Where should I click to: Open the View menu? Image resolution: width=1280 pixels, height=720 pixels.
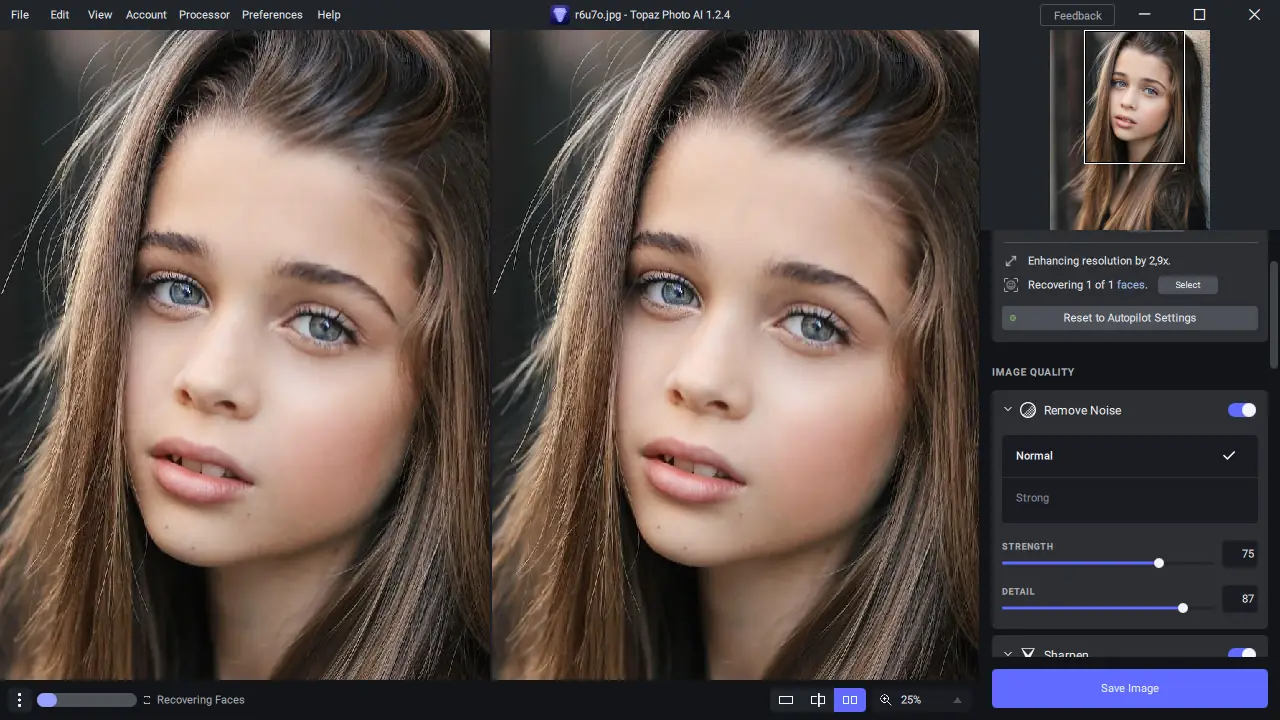(100, 15)
